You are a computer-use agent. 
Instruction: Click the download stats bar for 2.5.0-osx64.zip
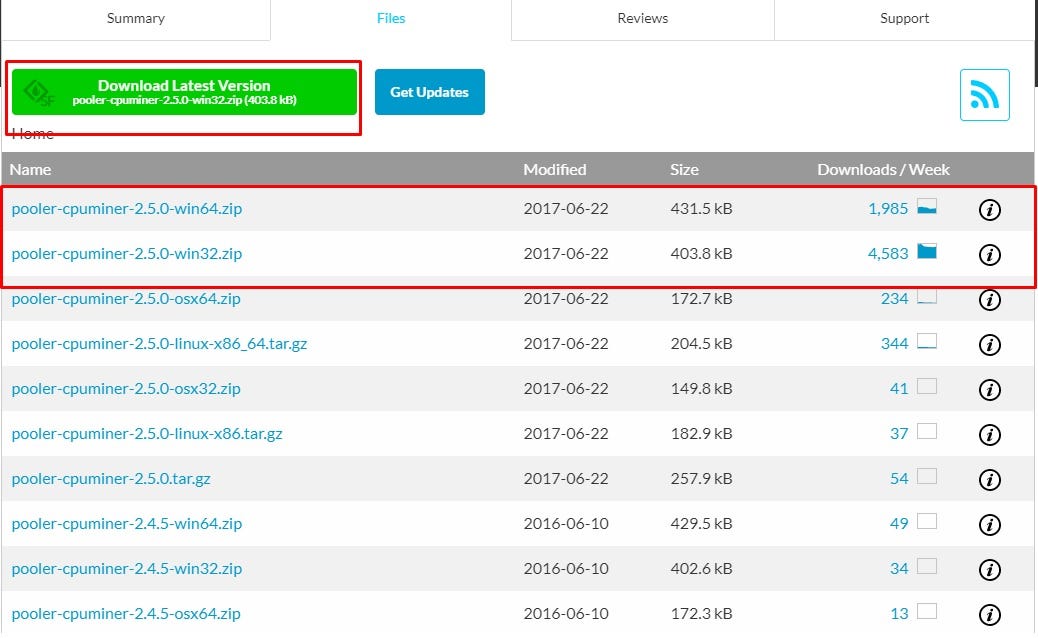pyautogui.click(x=927, y=296)
